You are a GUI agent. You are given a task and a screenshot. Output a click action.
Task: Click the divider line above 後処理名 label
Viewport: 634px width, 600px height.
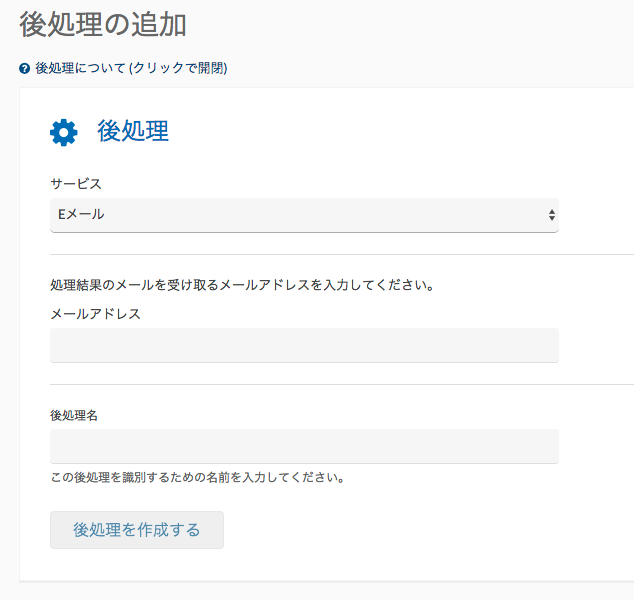click(x=342, y=385)
